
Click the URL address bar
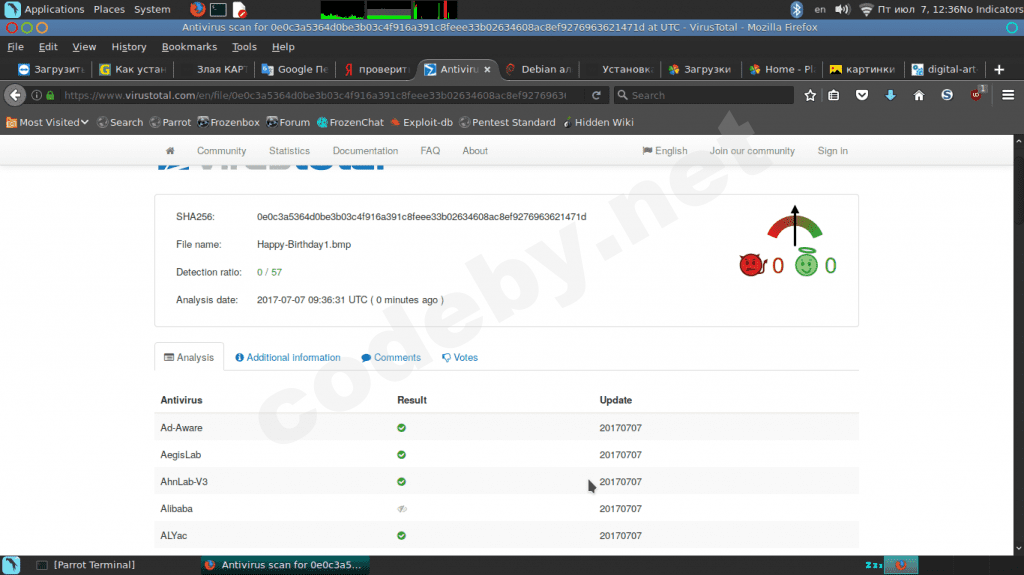(315, 95)
